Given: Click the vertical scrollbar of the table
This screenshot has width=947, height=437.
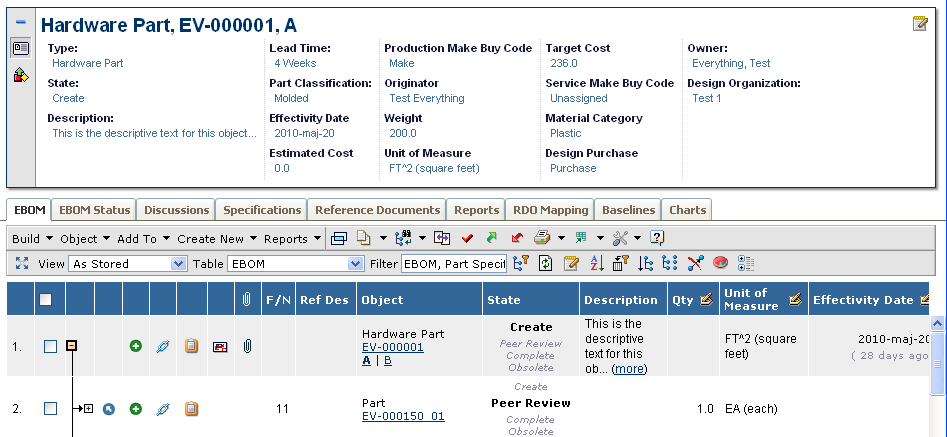Looking at the screenshot, I should point(937,370).
